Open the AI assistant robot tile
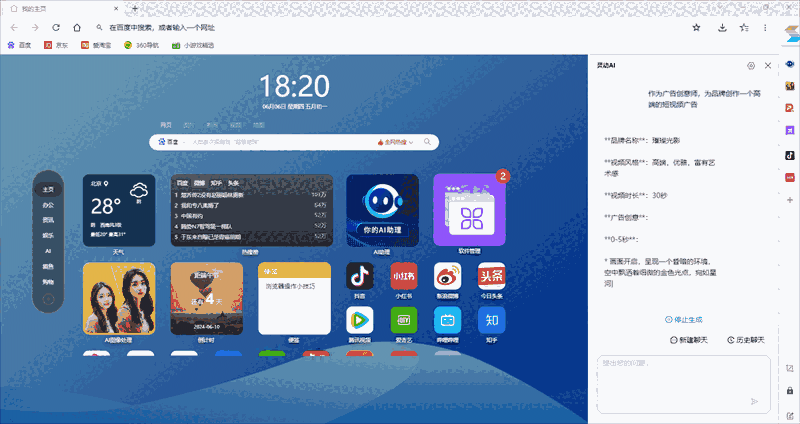The height and width of the screenshot is (424, 800). click(382, 210)
